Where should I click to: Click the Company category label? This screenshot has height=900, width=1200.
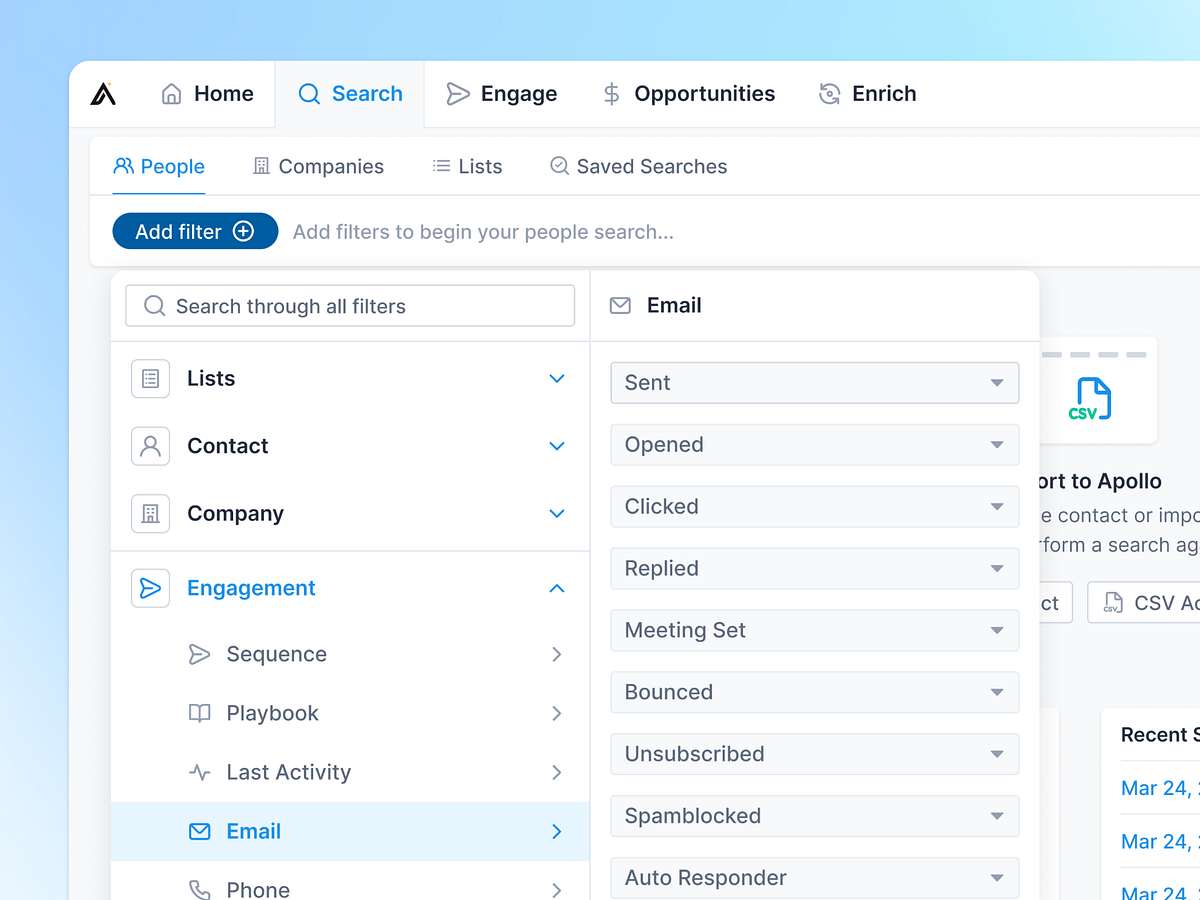236,514
